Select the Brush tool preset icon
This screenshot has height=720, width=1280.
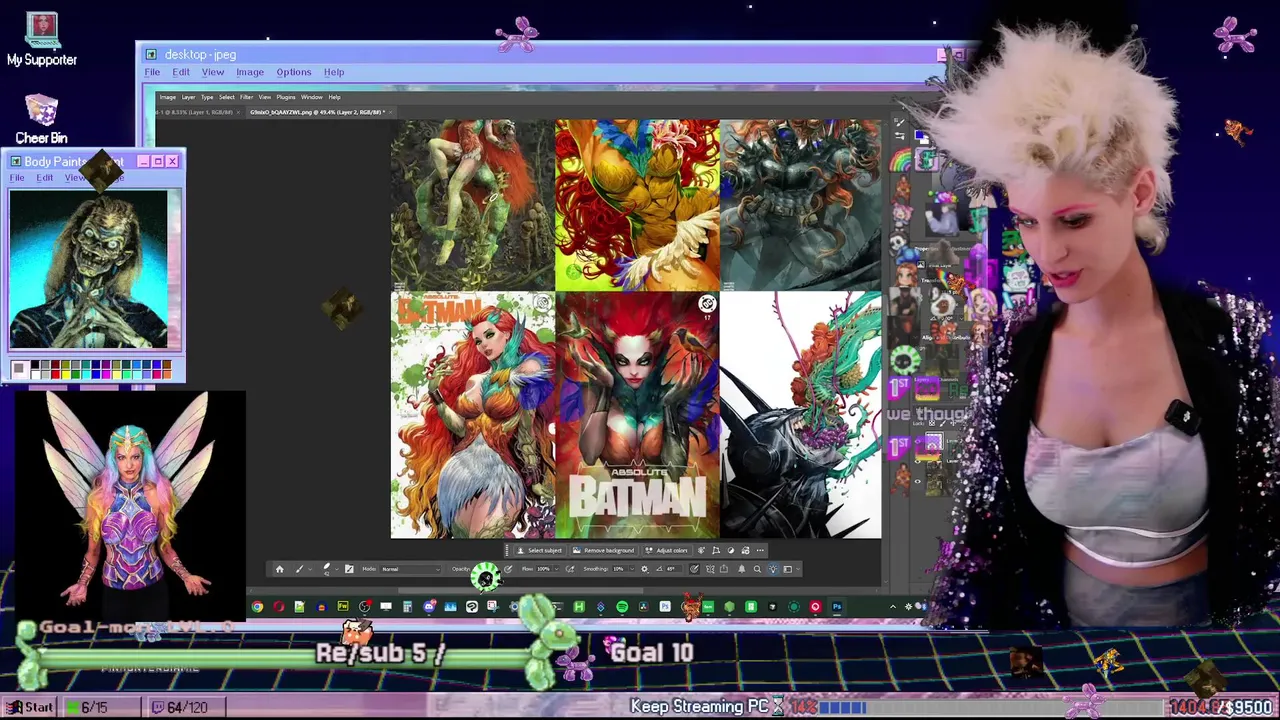tap(299, 569)
